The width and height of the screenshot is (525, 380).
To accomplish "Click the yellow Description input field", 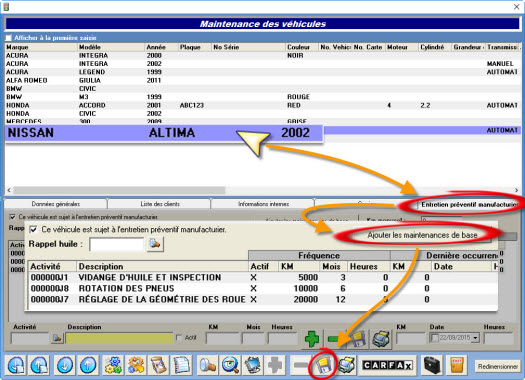I will coord(119,338).
